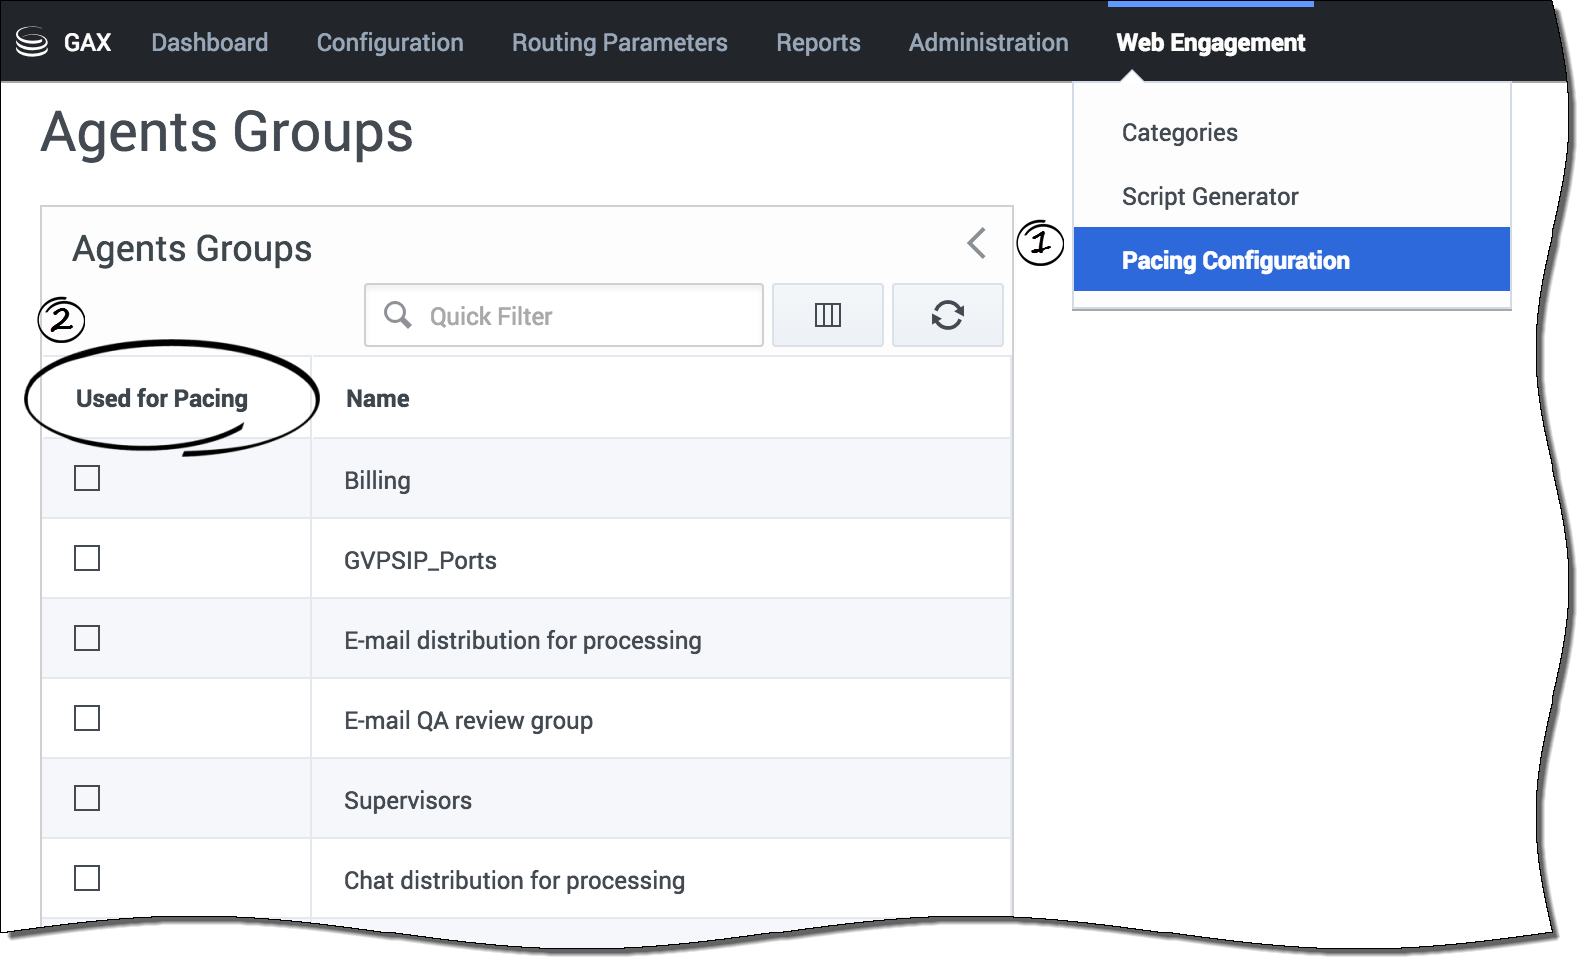
Task: Tick the E-mail QA review group checkbox
Action: 87,719
